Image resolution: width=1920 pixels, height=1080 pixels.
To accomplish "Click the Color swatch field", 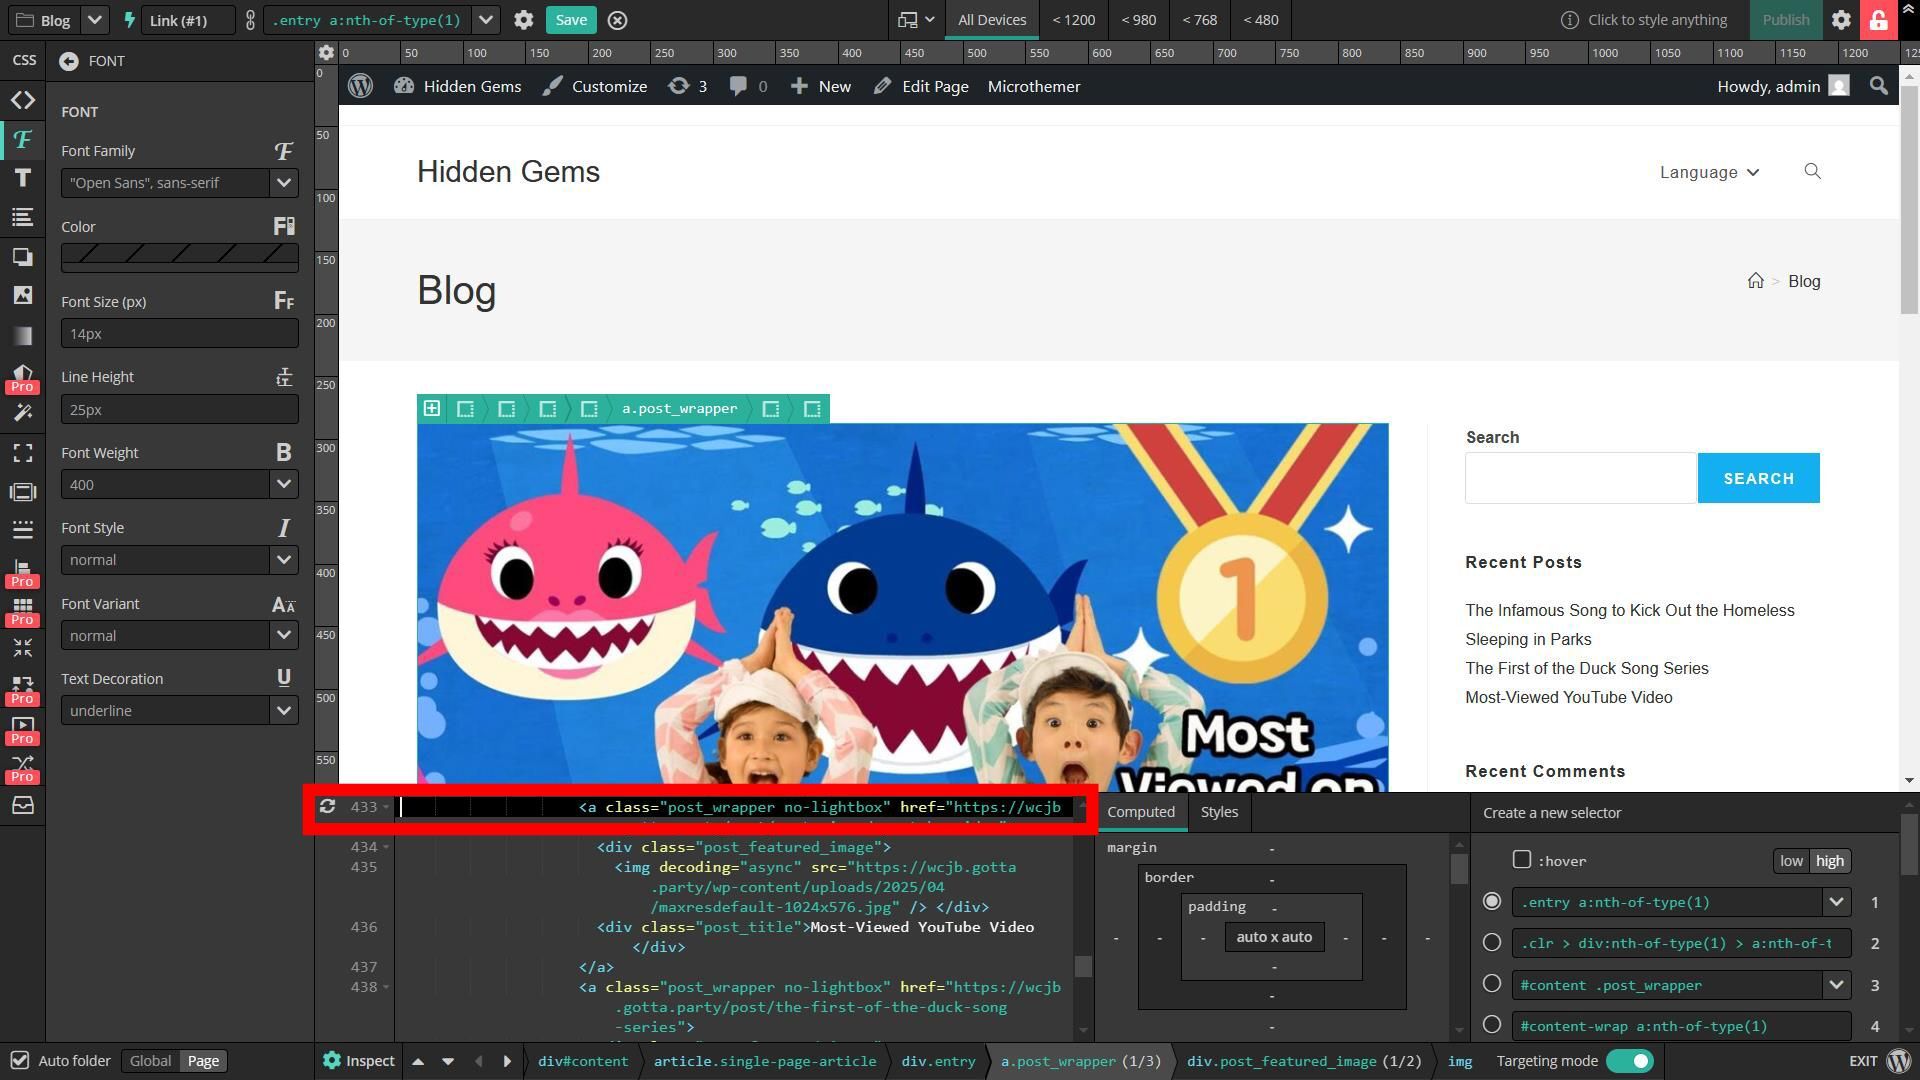I will (180, 257).
